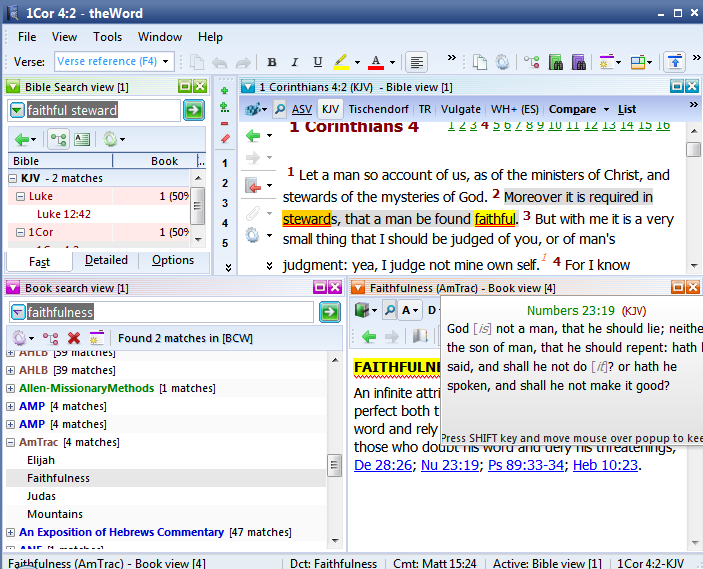Apply the yellow highlight marker
Viewport: 703px width, 569px height.
point(341,62)
